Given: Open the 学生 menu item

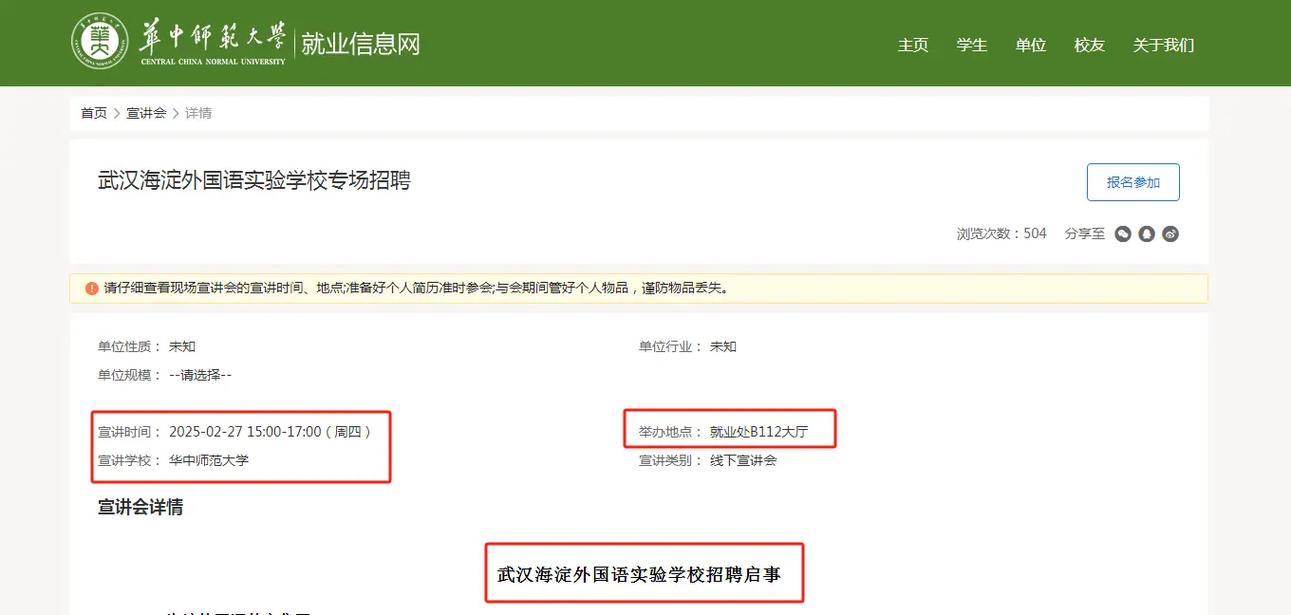Looking at the screenshot, I should pyautogui.click(x=971, y=45).
